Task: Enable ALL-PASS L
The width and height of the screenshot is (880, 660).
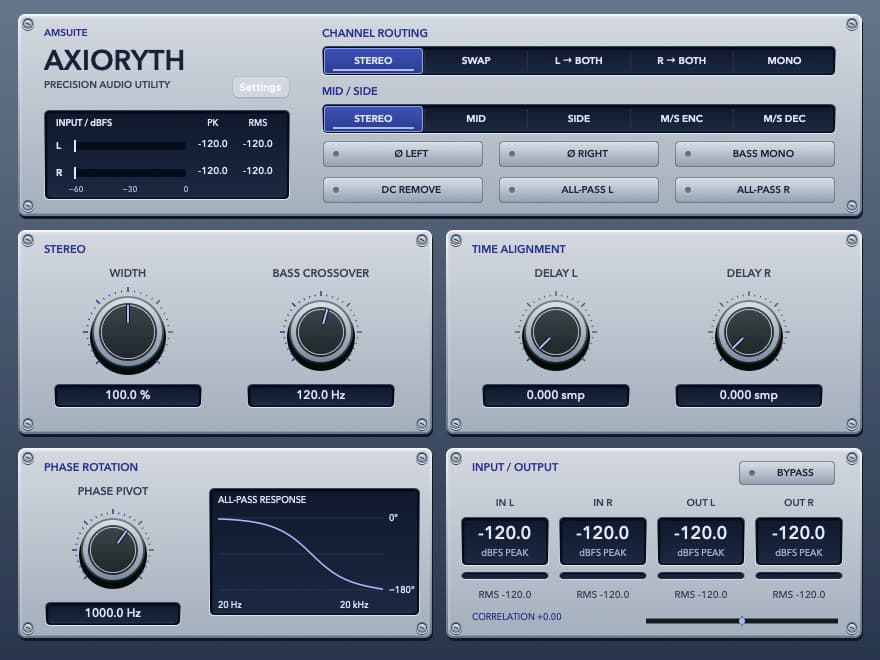Action: pyautogui.click(x=579, y=190)
